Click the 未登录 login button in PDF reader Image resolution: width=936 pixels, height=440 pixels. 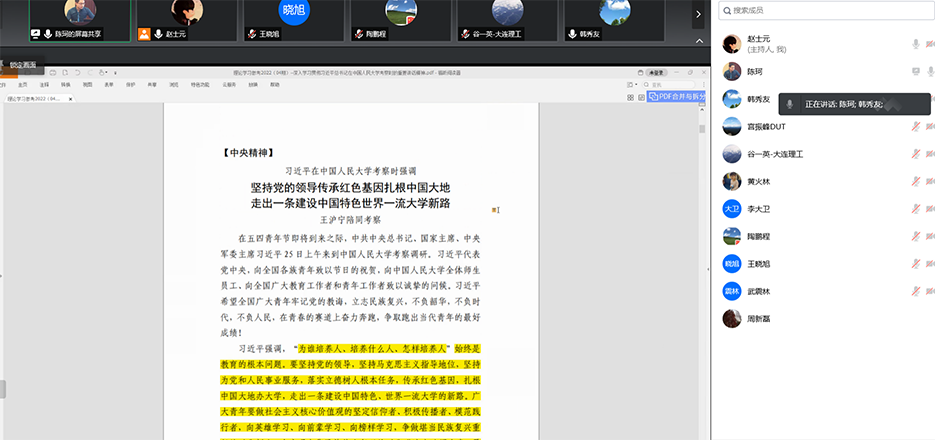pyautogui.click(x=657, y=73)
